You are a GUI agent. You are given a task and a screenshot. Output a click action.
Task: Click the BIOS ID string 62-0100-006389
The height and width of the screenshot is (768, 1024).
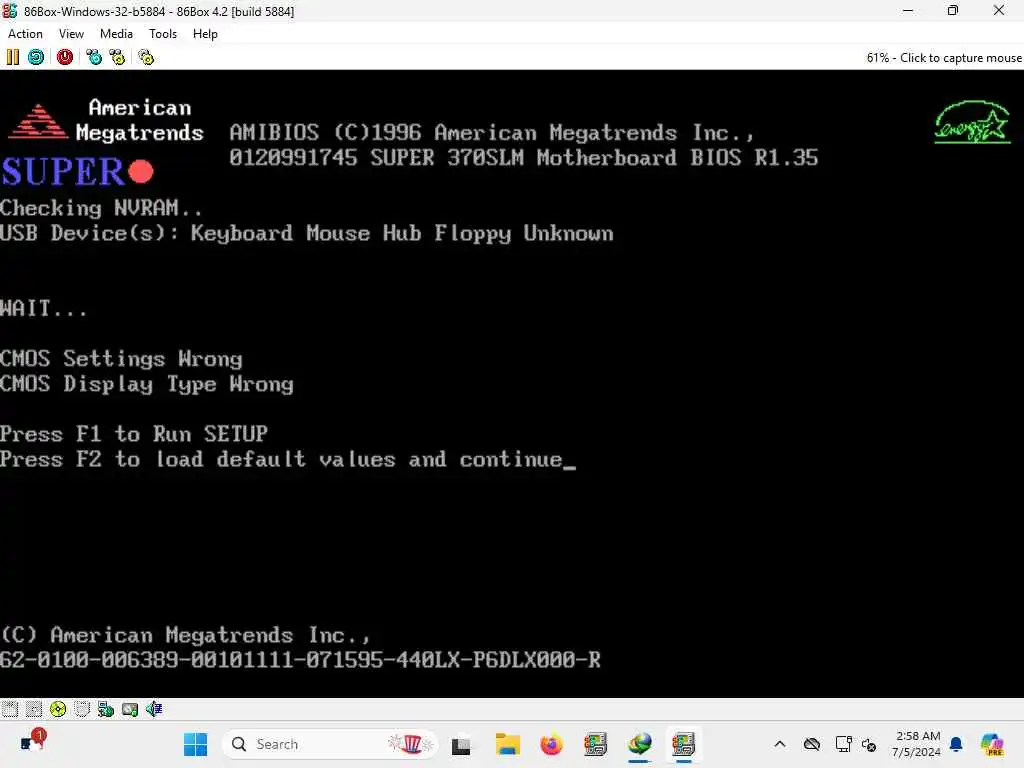pos(300,660)
